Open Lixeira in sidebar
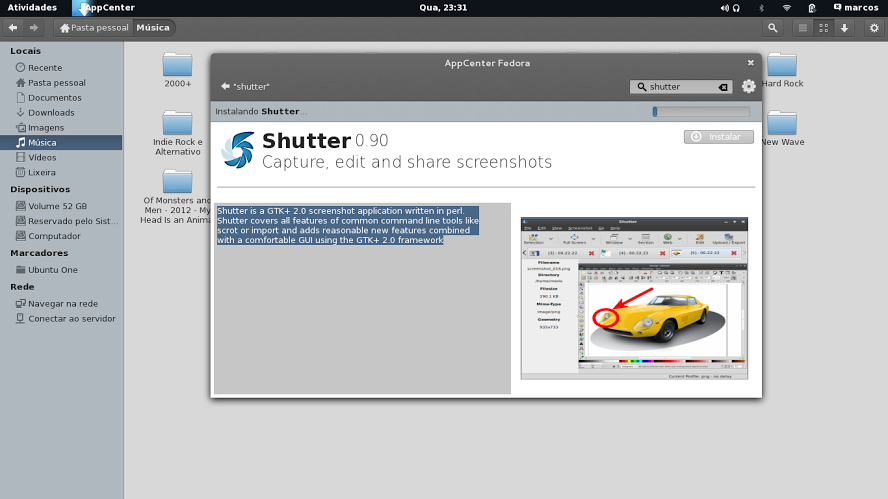 pos(61,172)
